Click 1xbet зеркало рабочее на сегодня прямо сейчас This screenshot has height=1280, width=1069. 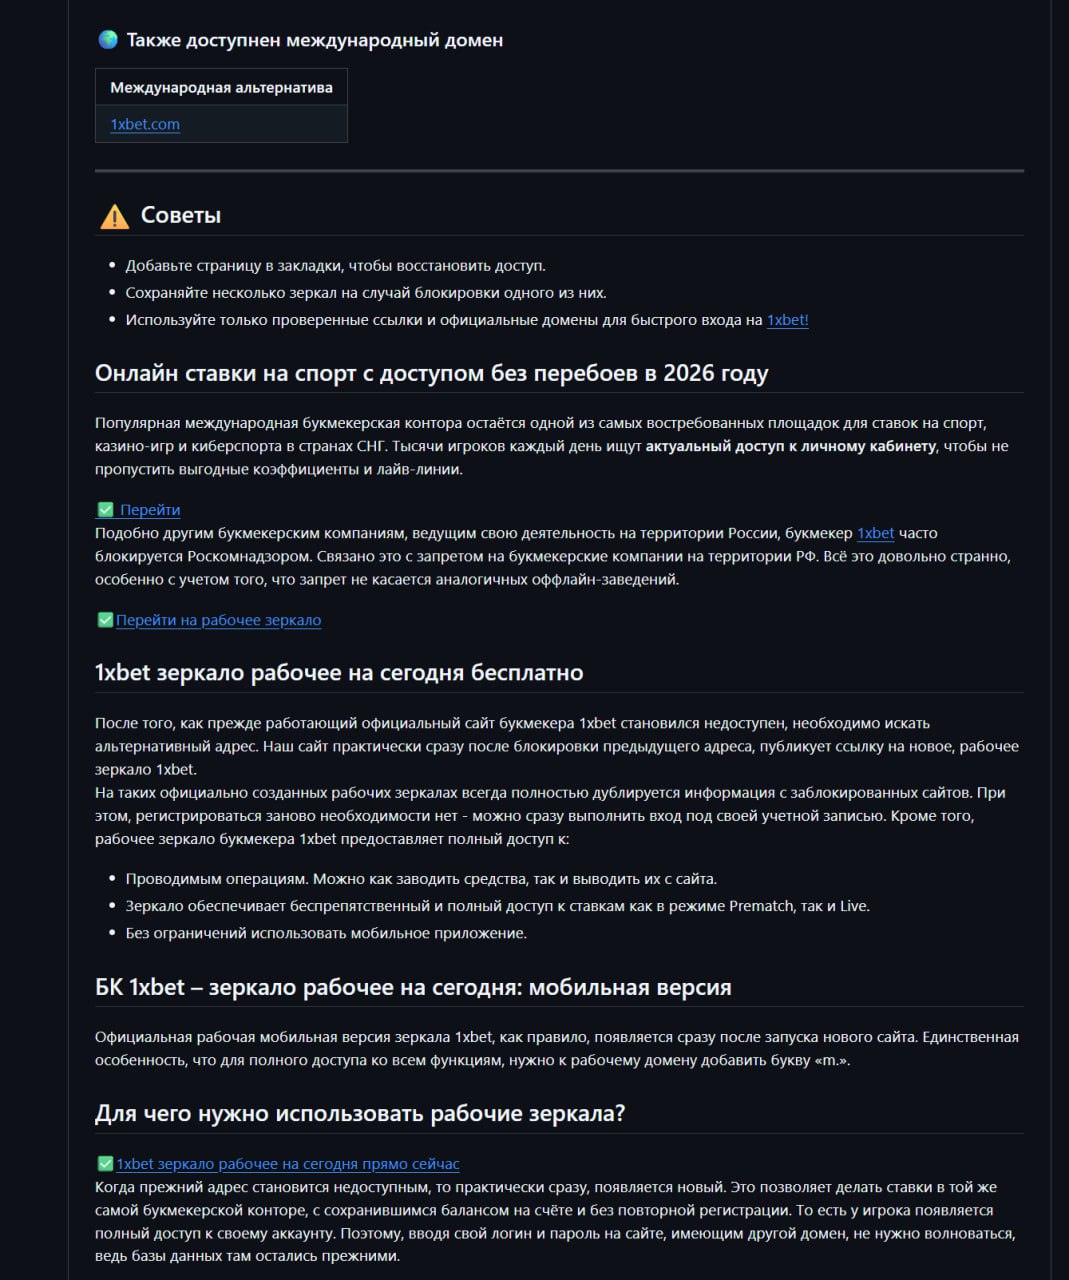click(287, 1164)
